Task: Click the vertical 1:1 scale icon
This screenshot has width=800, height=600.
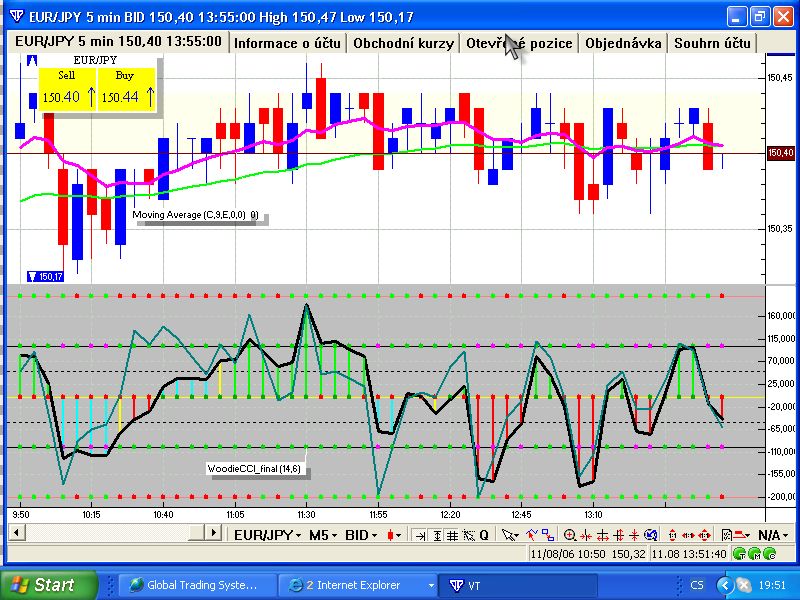Action: 672,536
